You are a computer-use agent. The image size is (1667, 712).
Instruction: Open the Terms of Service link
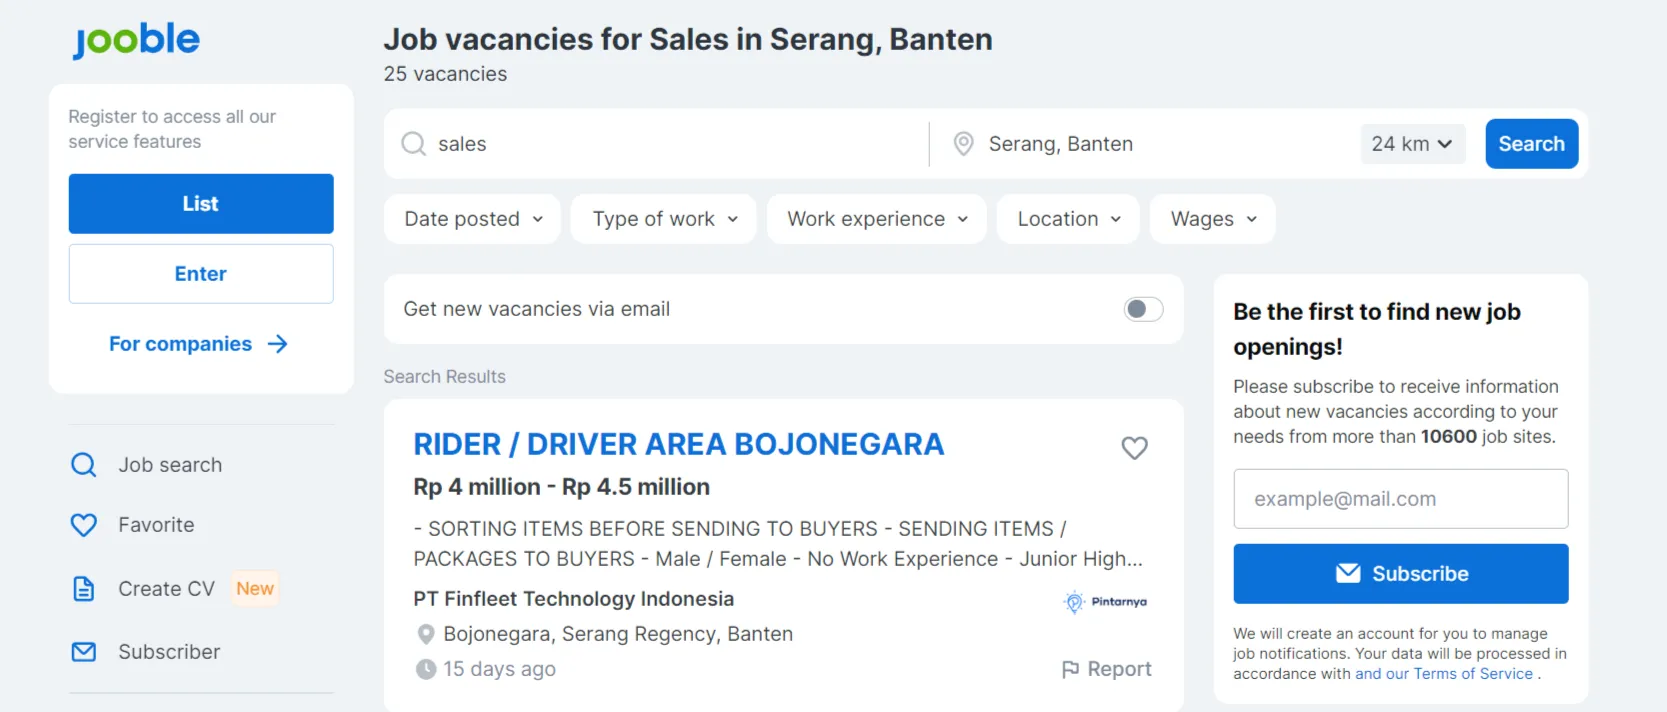tap(1473, 674)
